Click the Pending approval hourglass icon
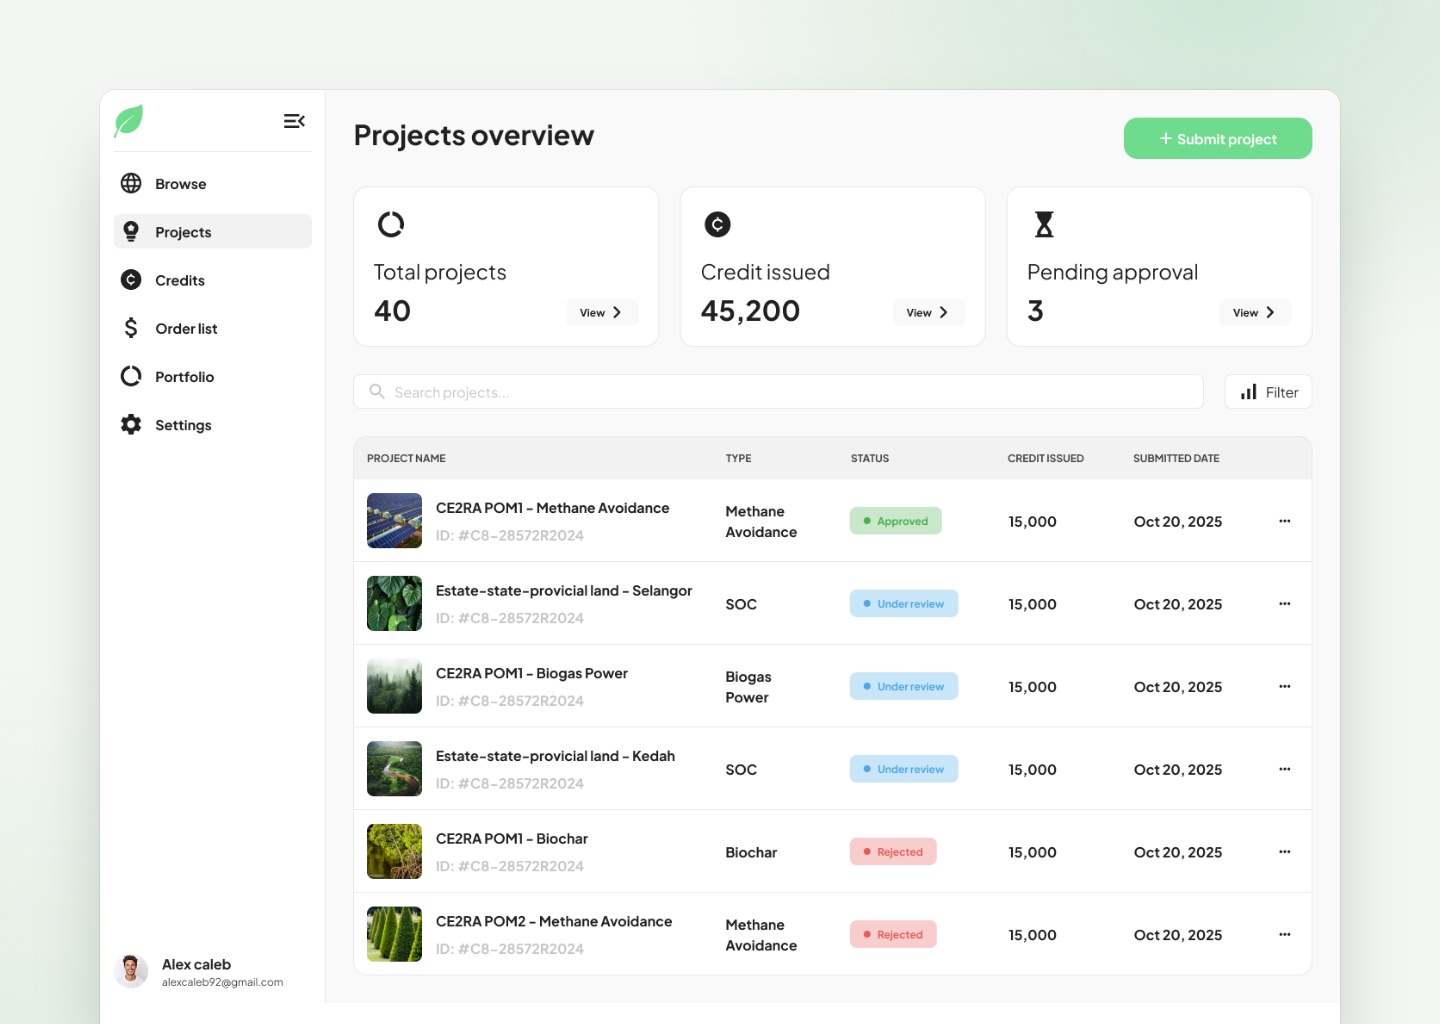The height and width of the screenshot is (1024, 1440). pos(1044,224)
